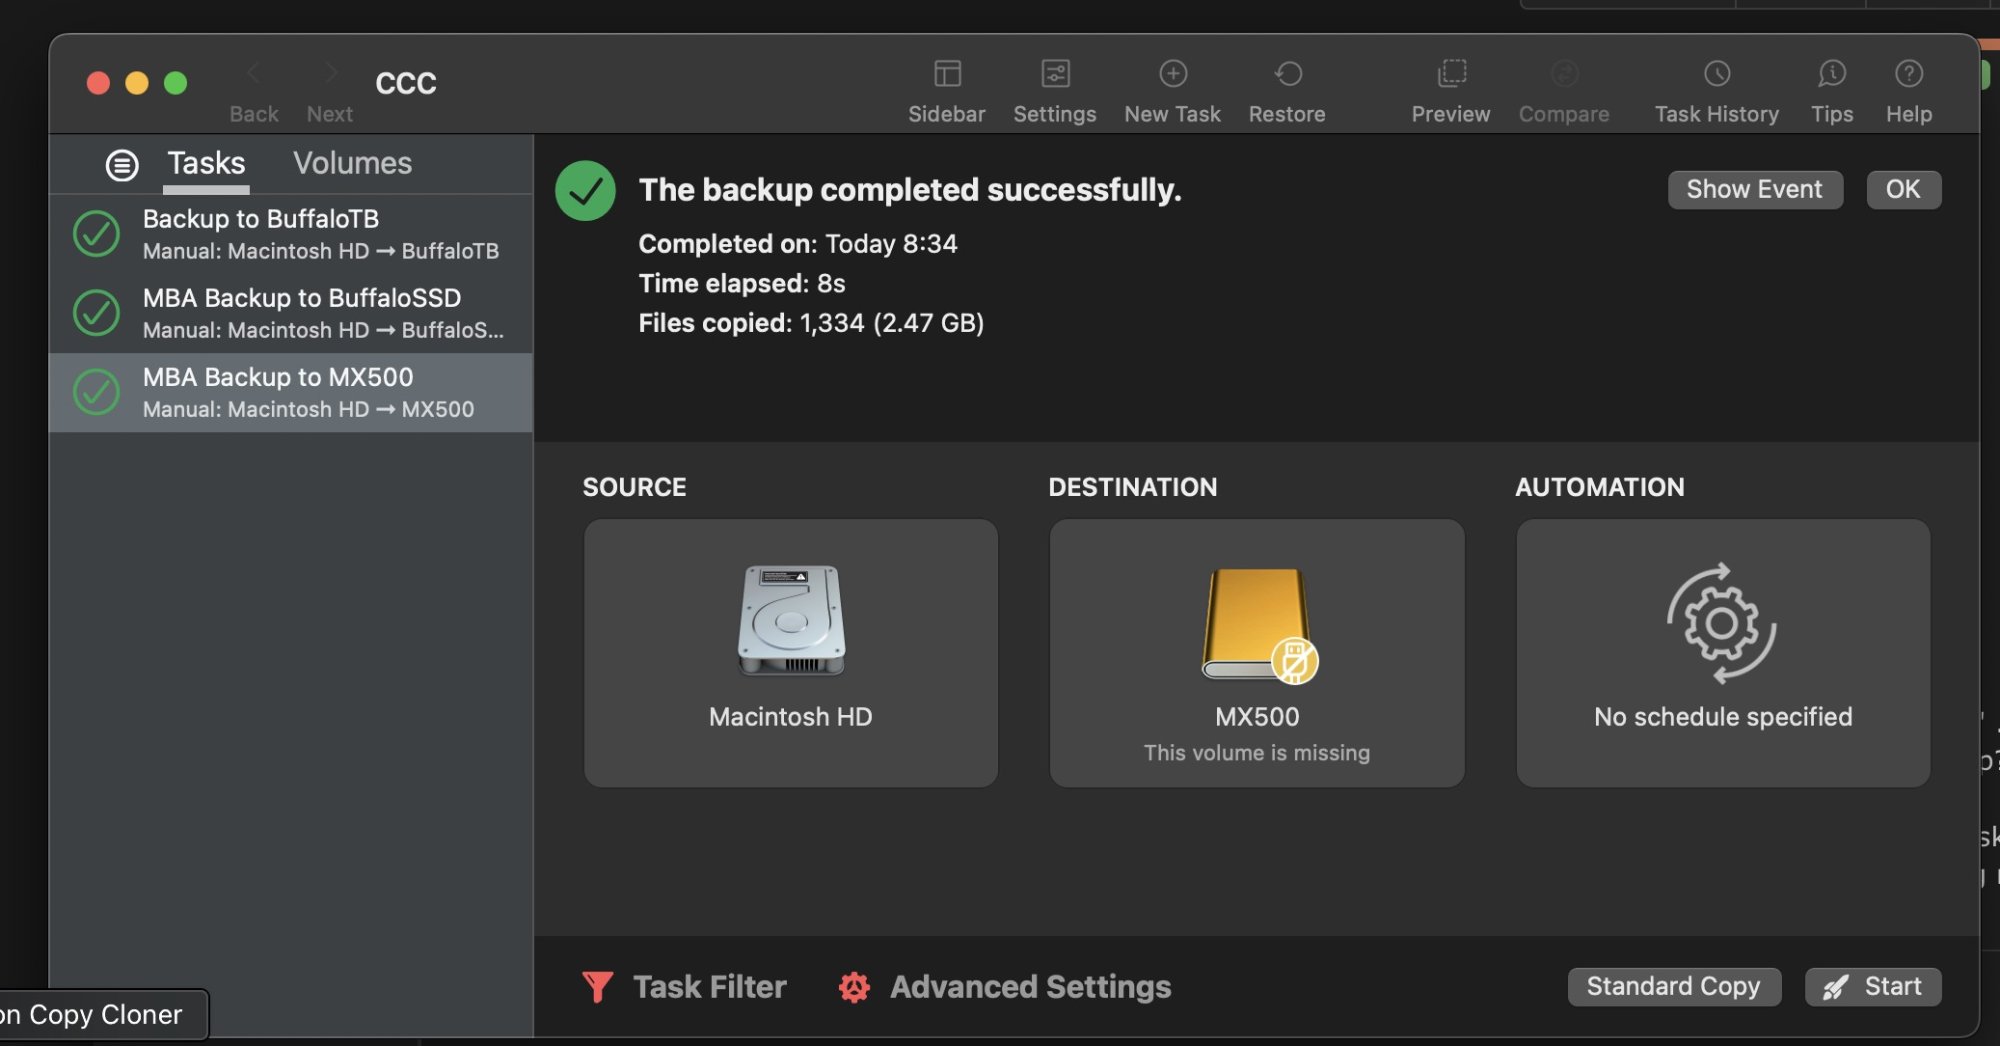Select the MBA Backup to BuffaloSSD task
Screen dimensions: 2000x1046
[x=291, y=313]
